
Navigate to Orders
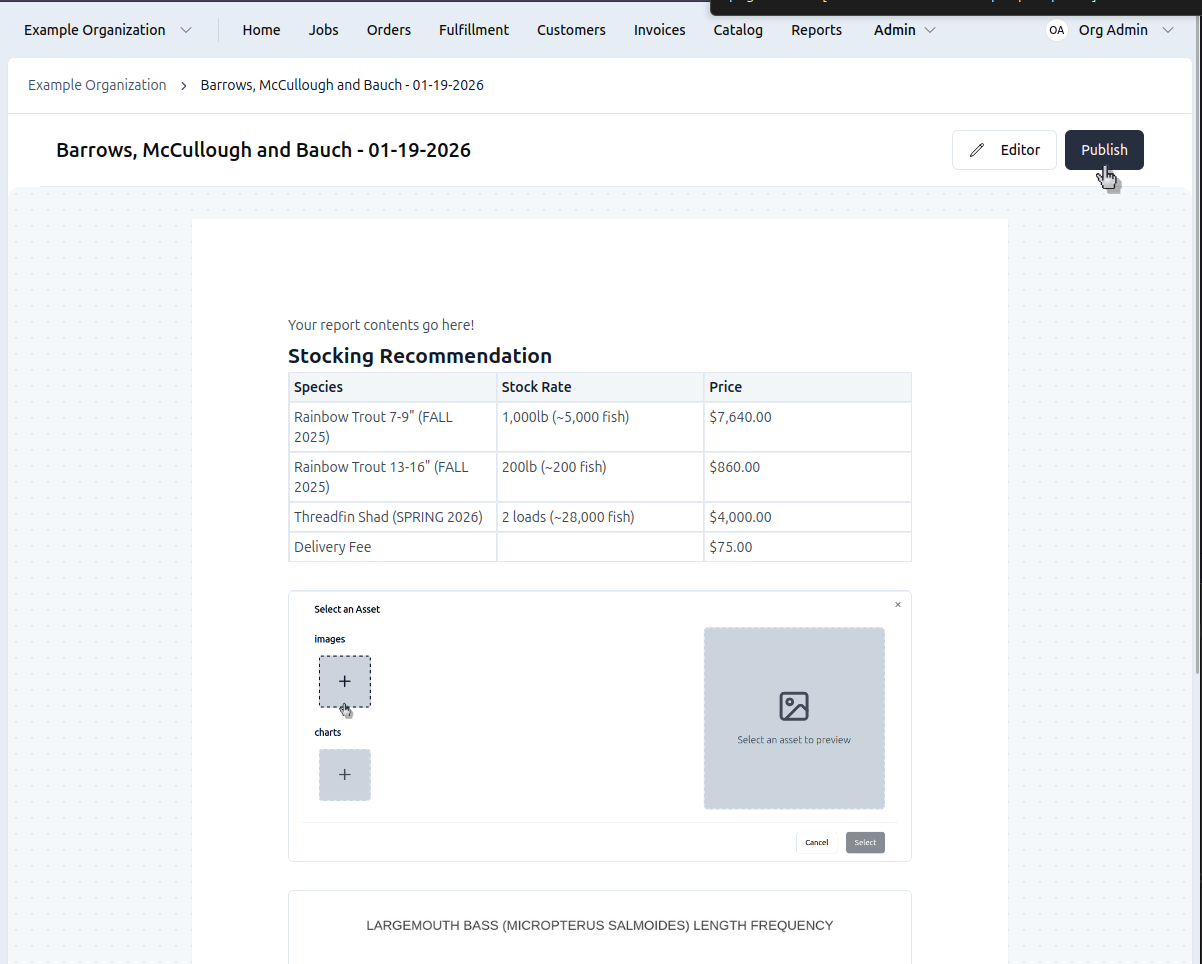pyautogui.click(x=389, y=30)
